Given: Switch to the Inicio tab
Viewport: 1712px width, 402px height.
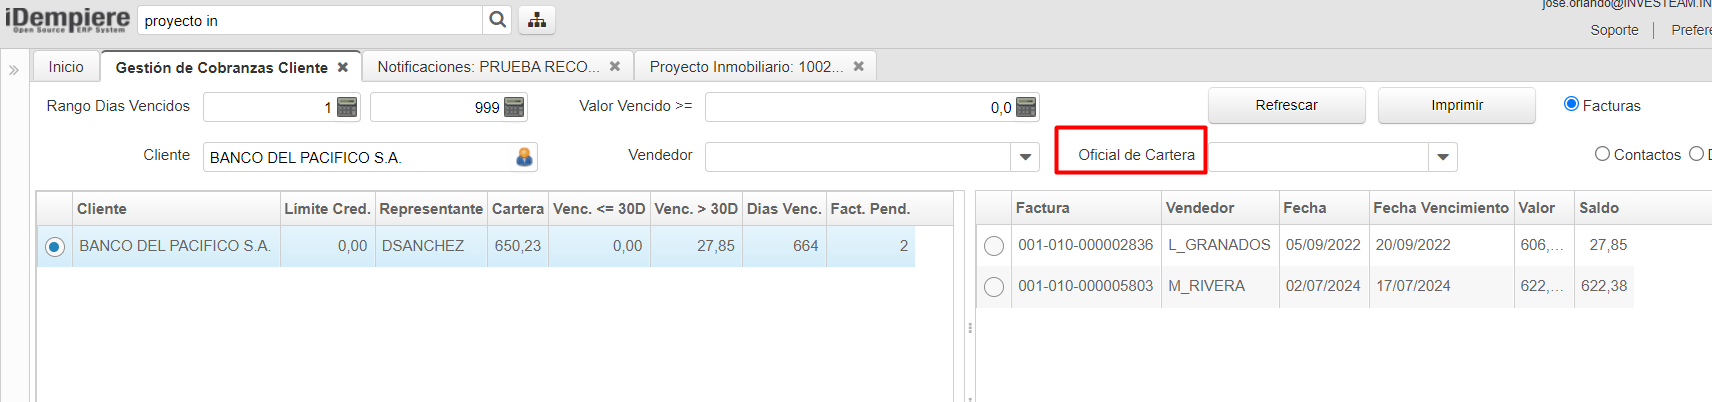Looking at the screenshot, I should coord(66,67).
